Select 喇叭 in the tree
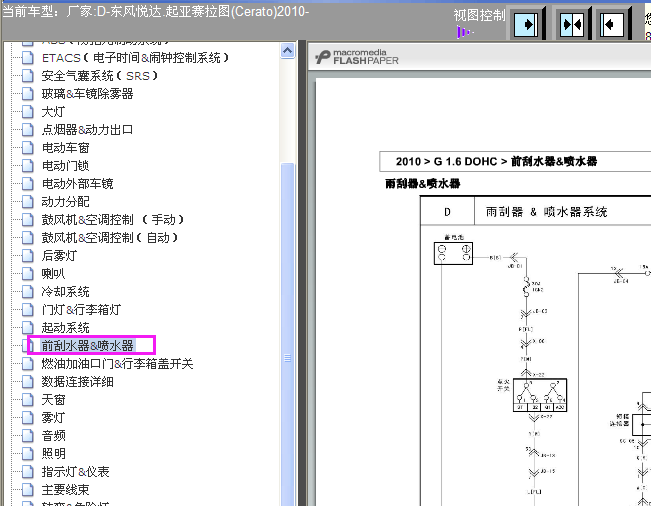Image resolution: width=651 pixels, height=506 pixels. point(53,274)
